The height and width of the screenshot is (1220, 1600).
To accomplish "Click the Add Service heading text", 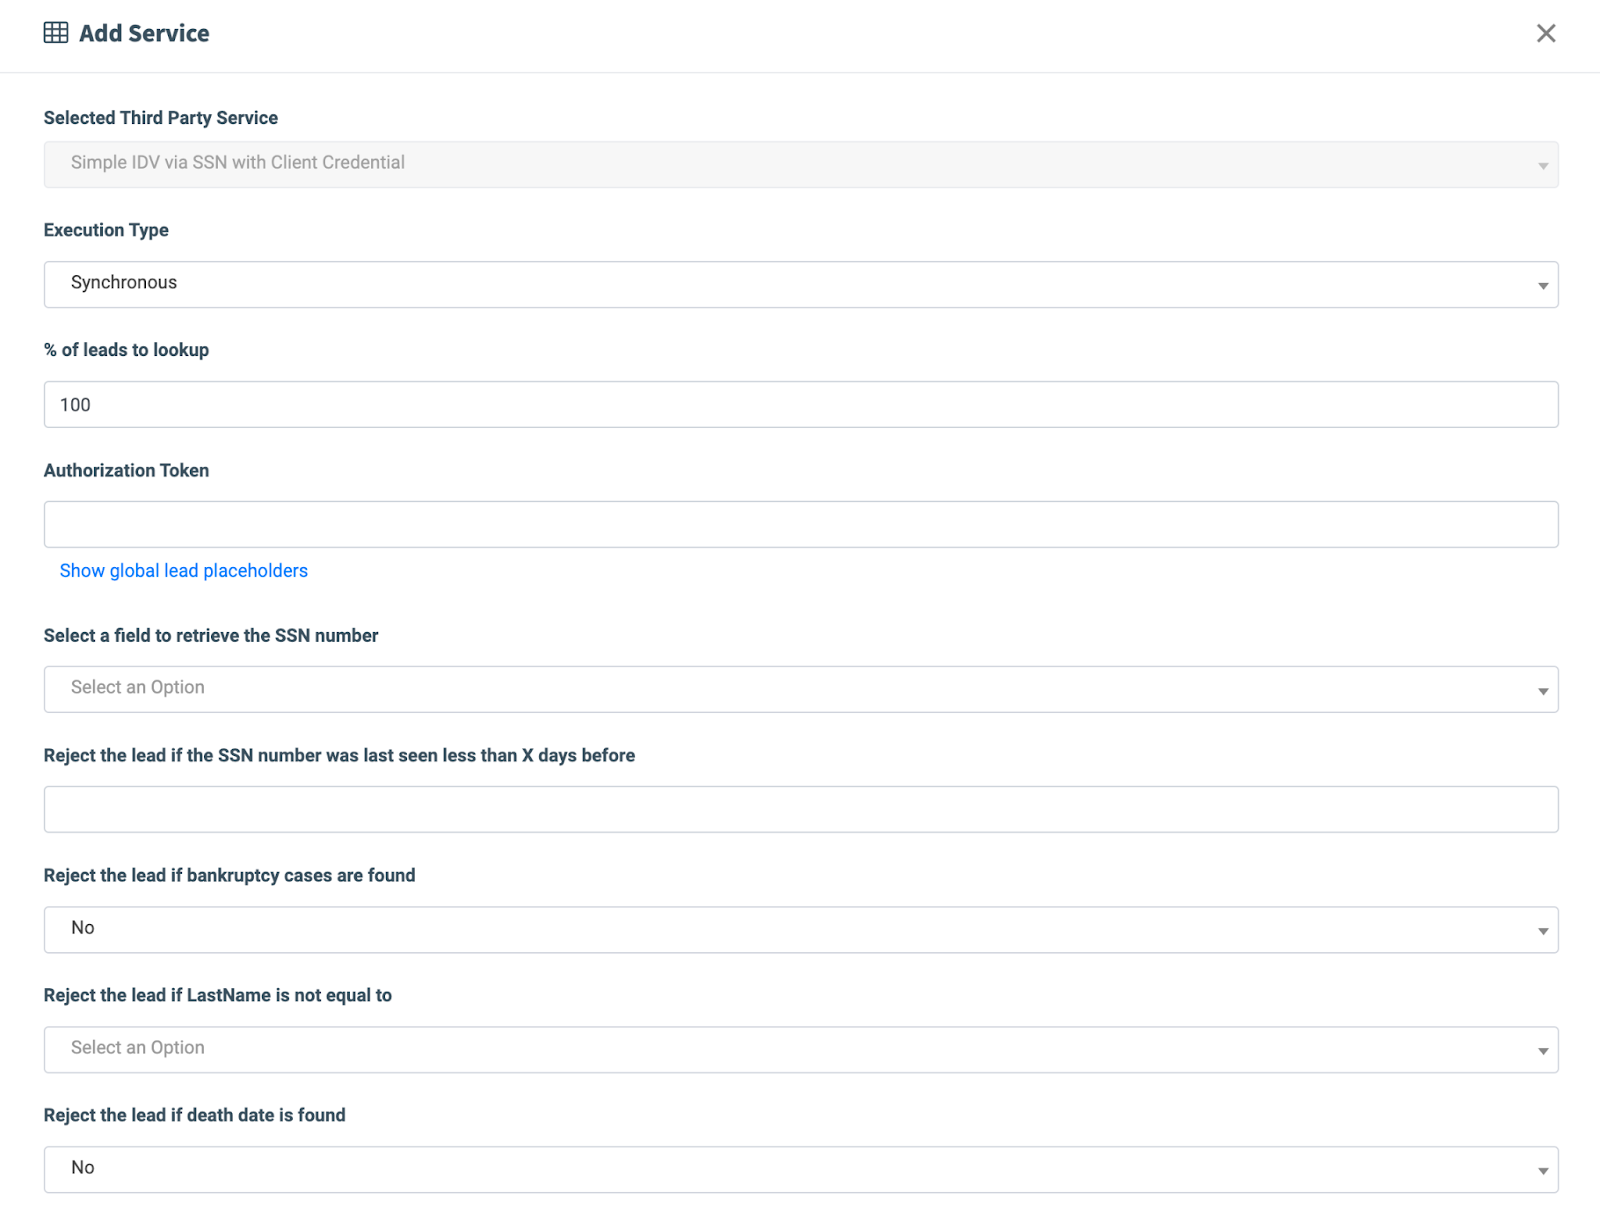I will (144, 34).
